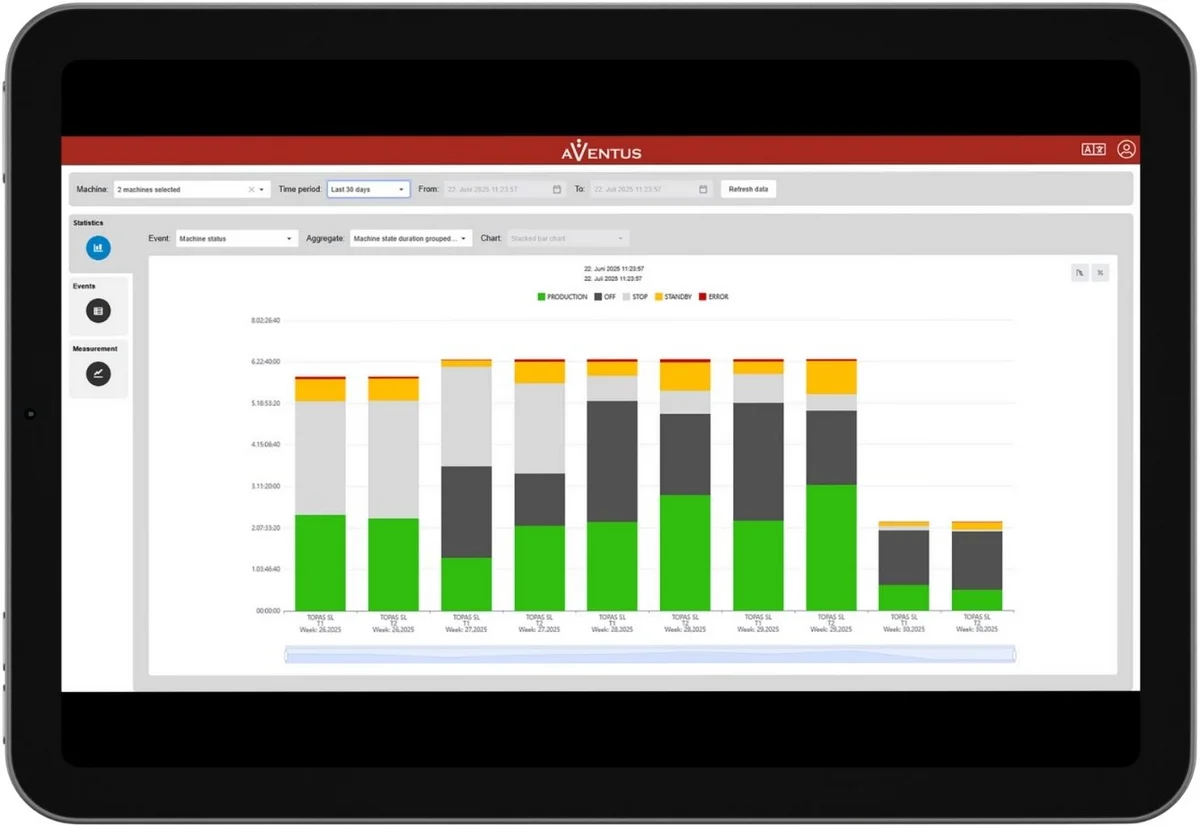Open the Events table view
Screen dimensions: 1200x826
[98, 311]
